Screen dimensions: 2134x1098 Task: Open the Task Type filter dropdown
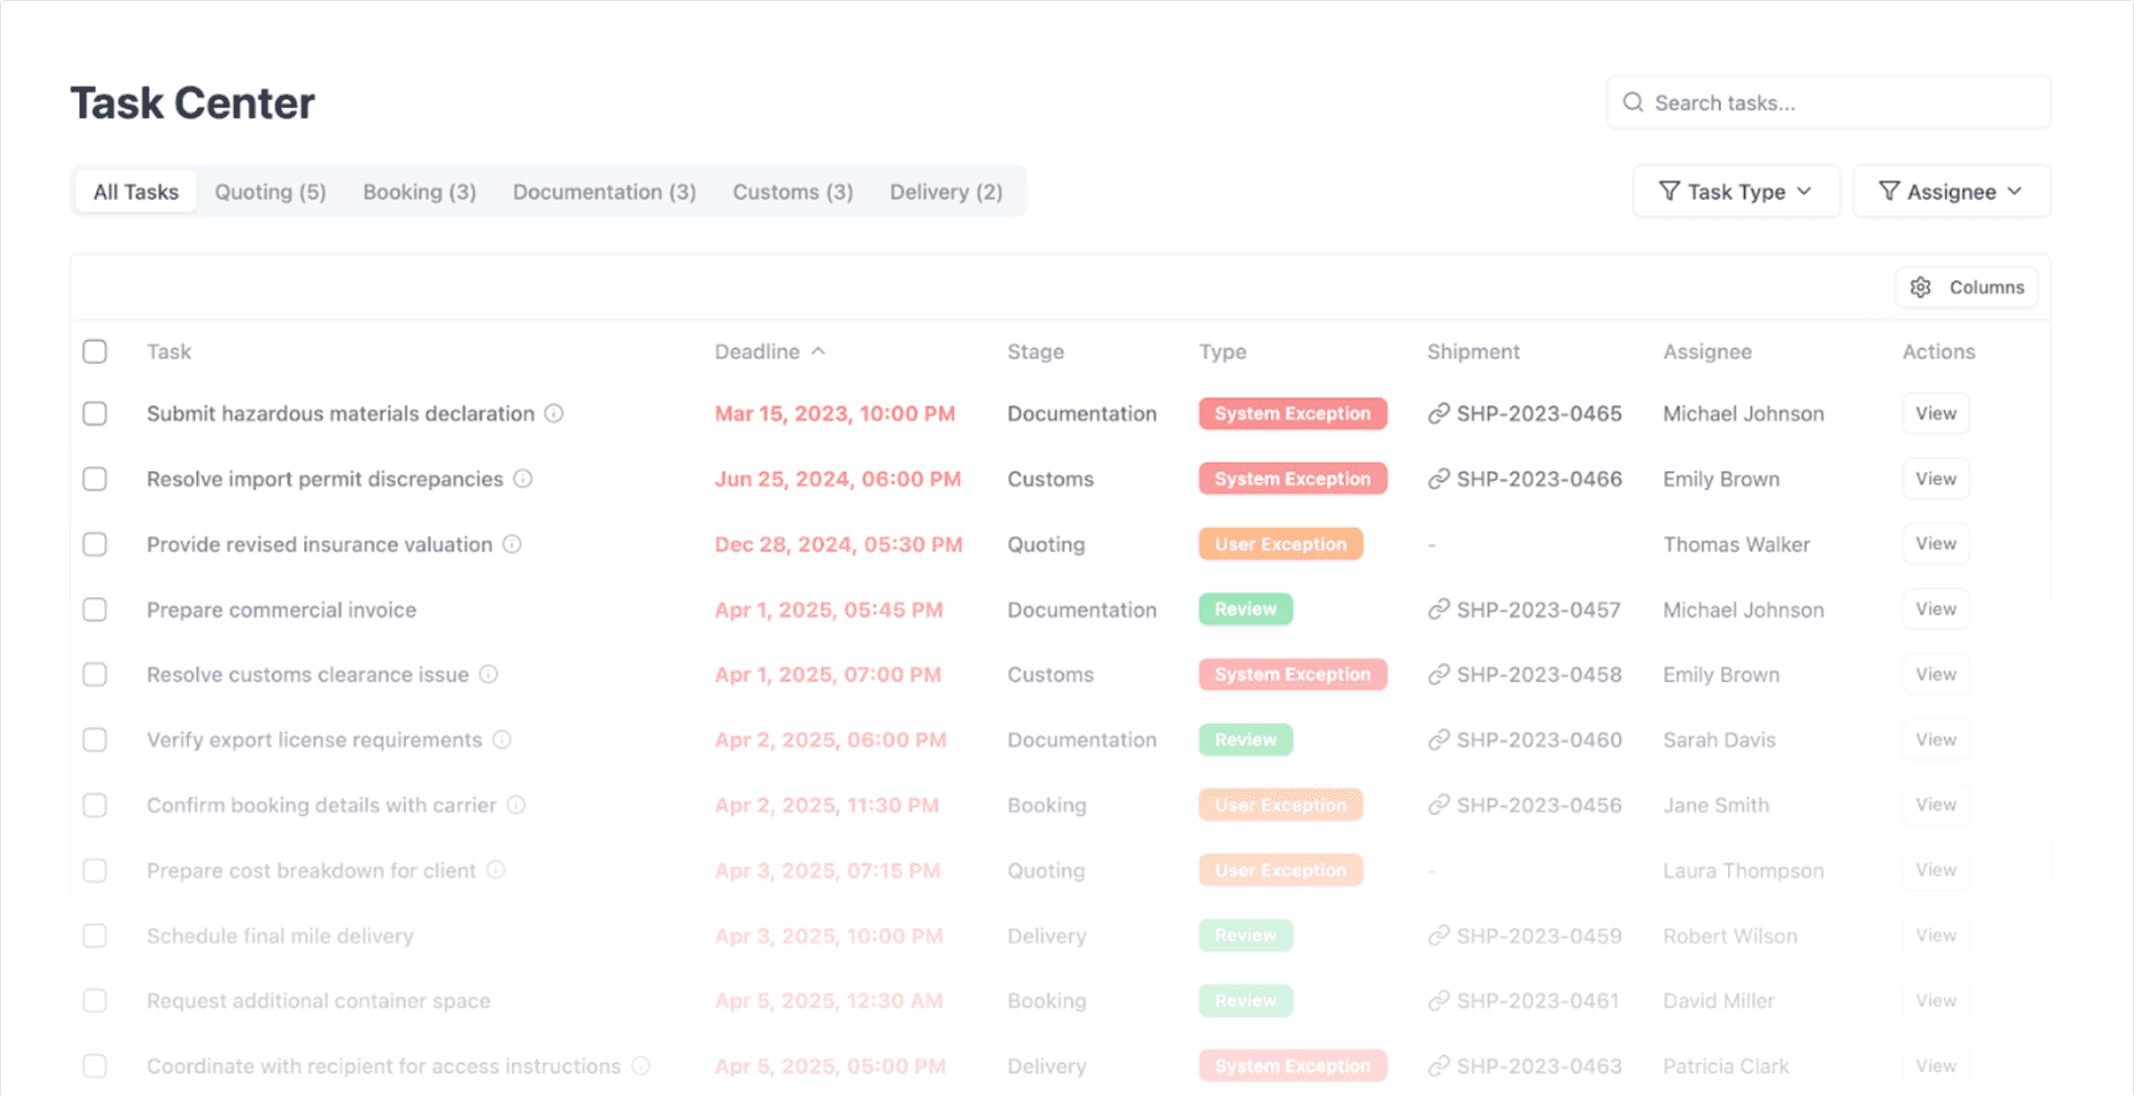tap(1735, 191)
